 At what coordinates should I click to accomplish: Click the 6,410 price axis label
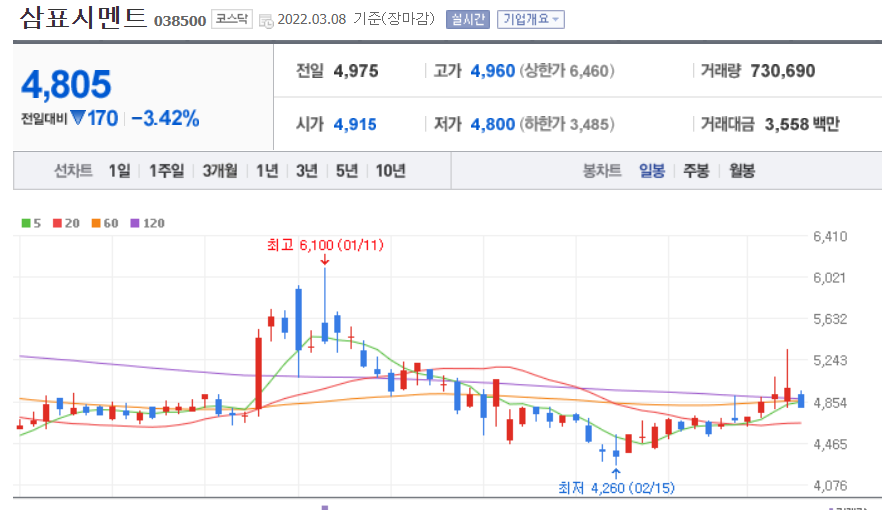pos(830,237)
